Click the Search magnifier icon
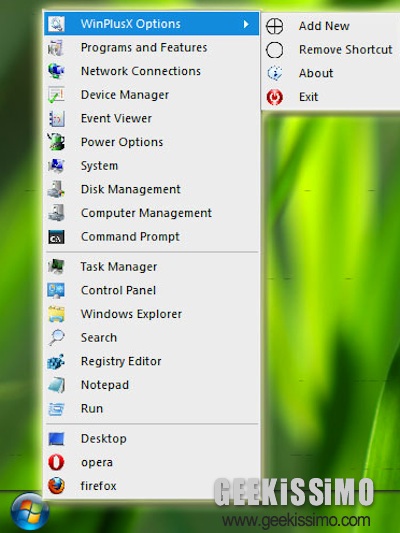Screen dimensions: 400x533 (56, 338)
